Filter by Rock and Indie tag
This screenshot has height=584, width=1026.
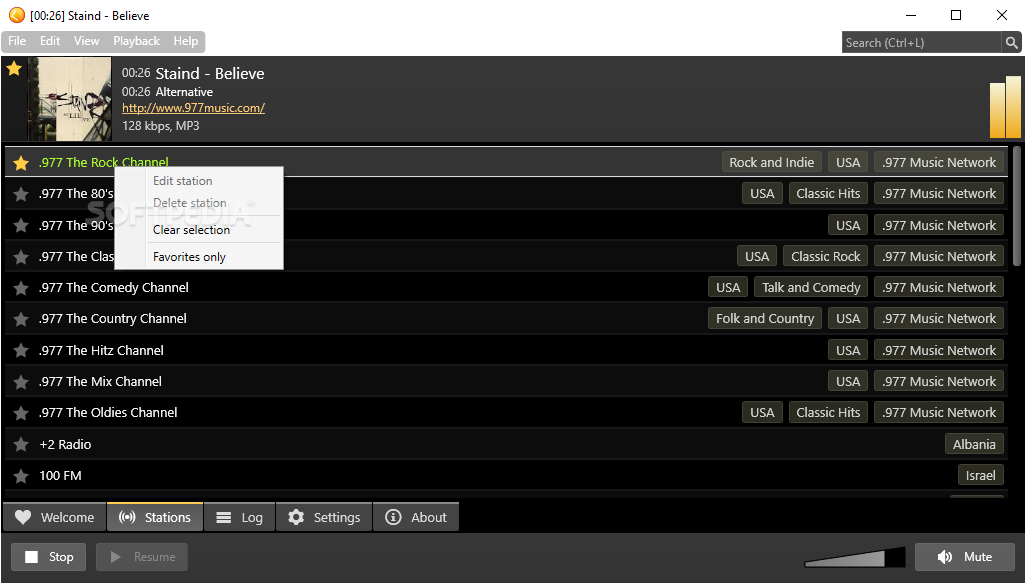(771, 163)
